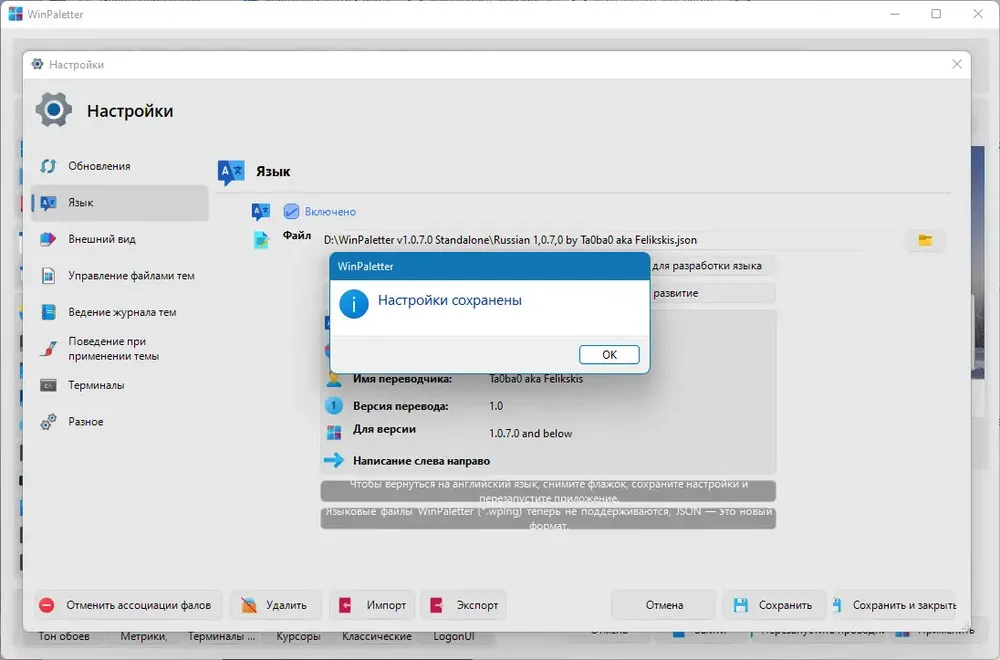Browse for language file with folder icon
The width and height of the screenshot is (1000, 660).
[925, 240]
